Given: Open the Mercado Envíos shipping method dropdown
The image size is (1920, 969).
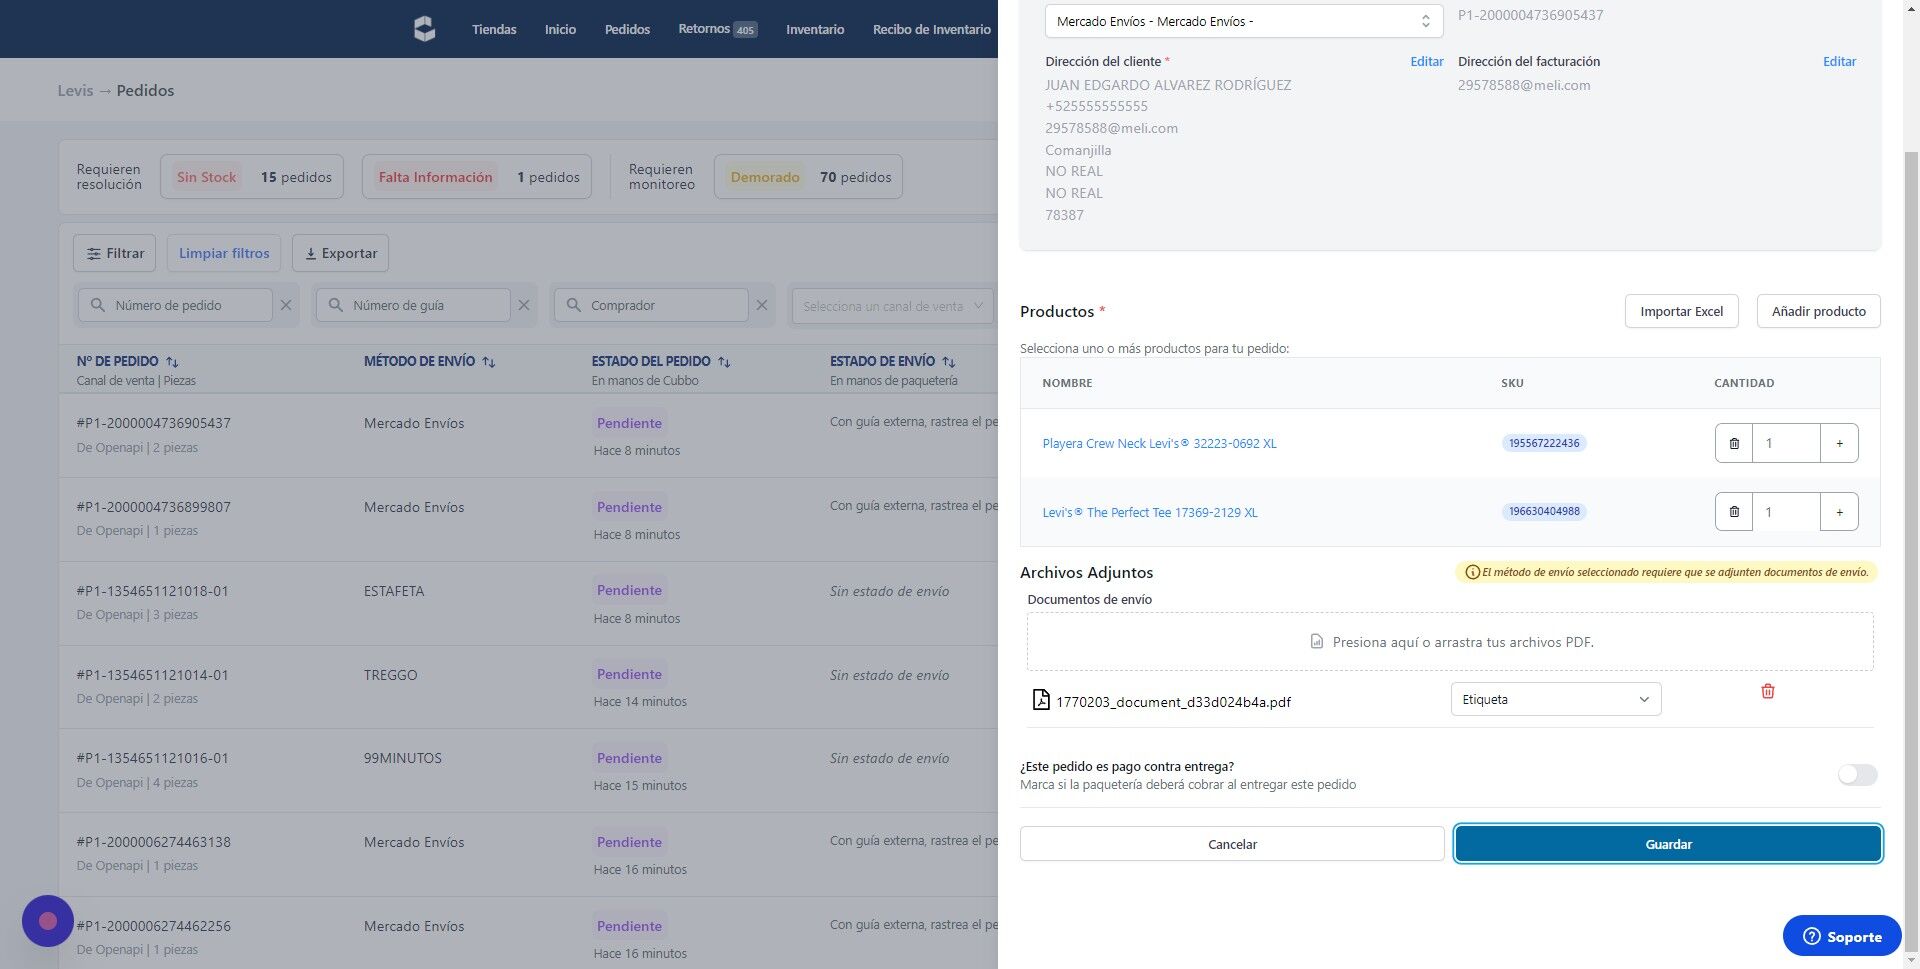Looking at the screenshot, I should 1244,21.
